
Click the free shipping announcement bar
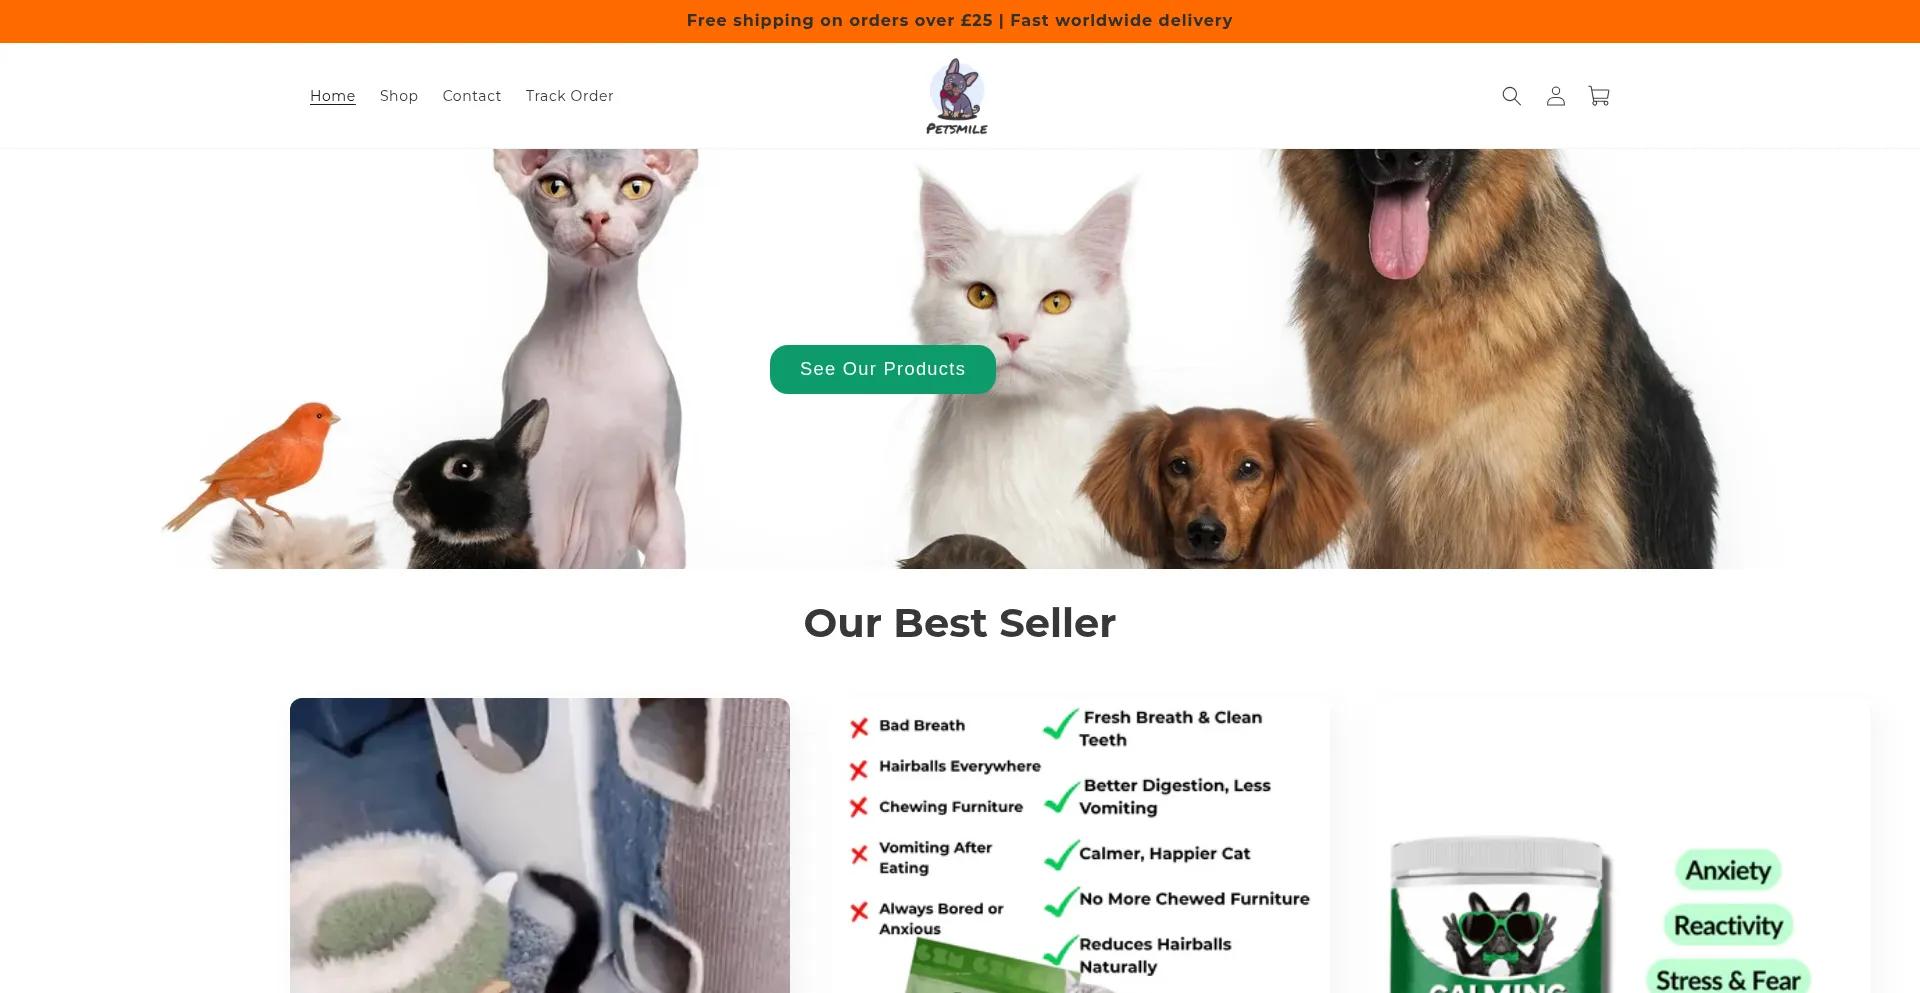click(x=960, y=21)
